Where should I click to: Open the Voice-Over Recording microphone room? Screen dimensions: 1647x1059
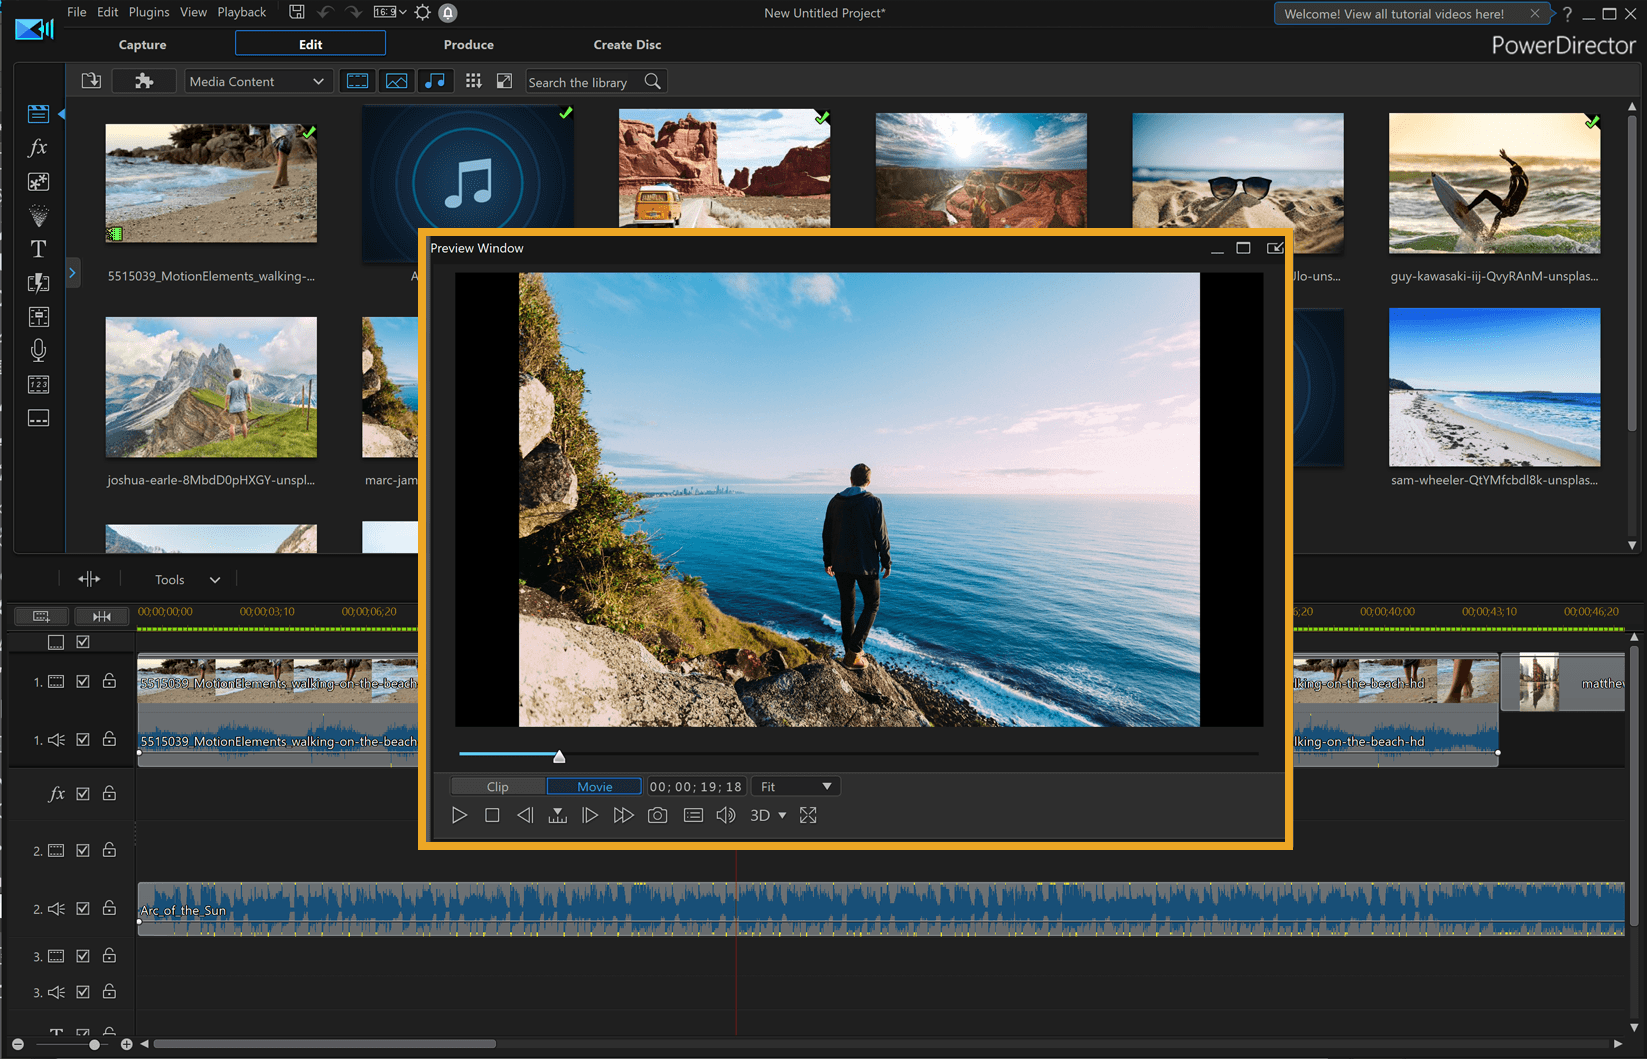tap(38, 350)
